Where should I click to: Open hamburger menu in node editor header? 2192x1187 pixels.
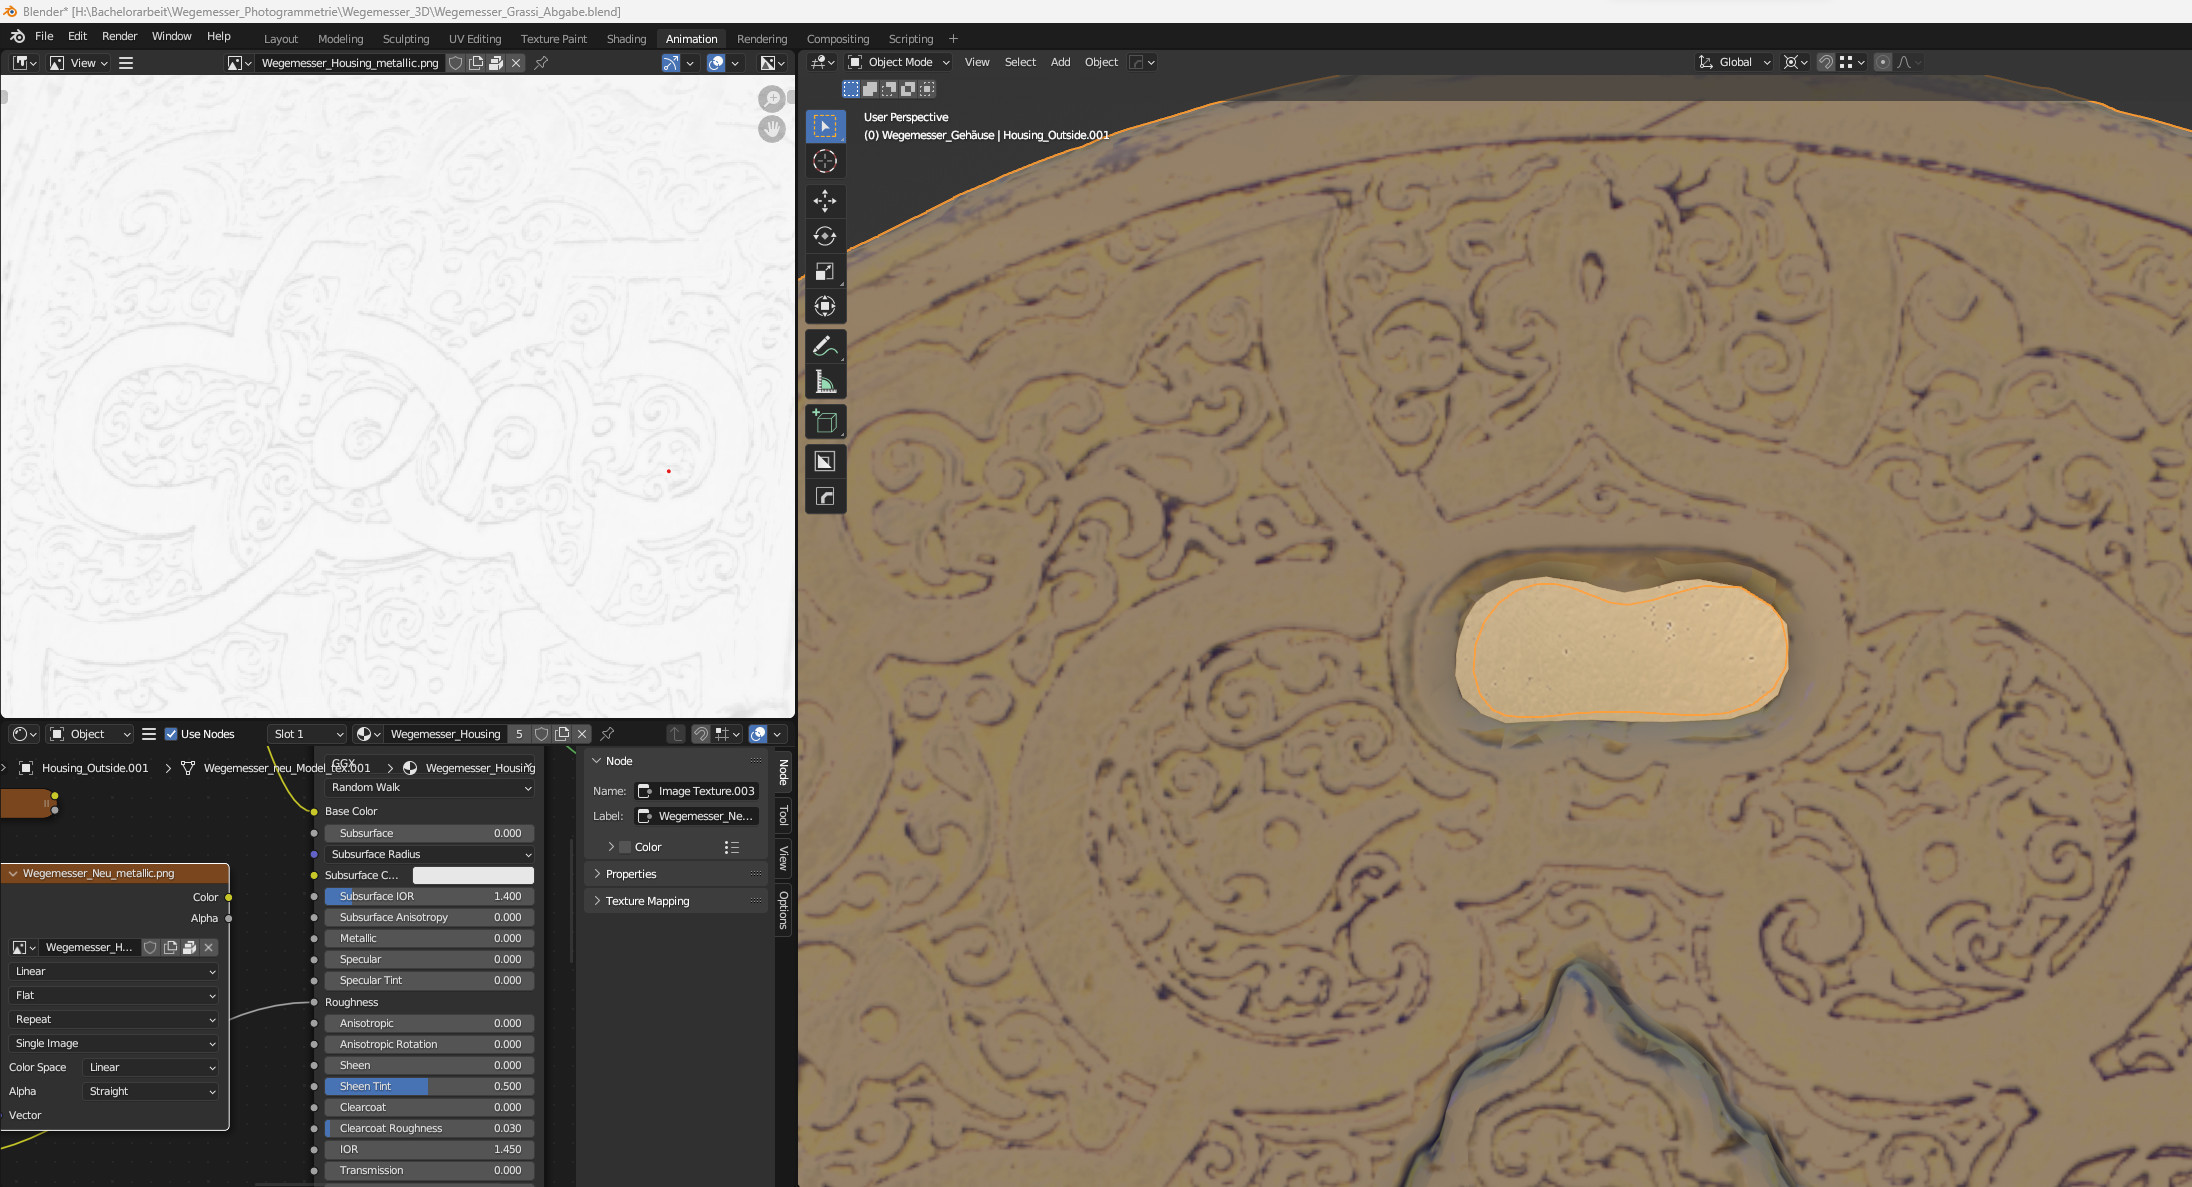click(149, 734)
